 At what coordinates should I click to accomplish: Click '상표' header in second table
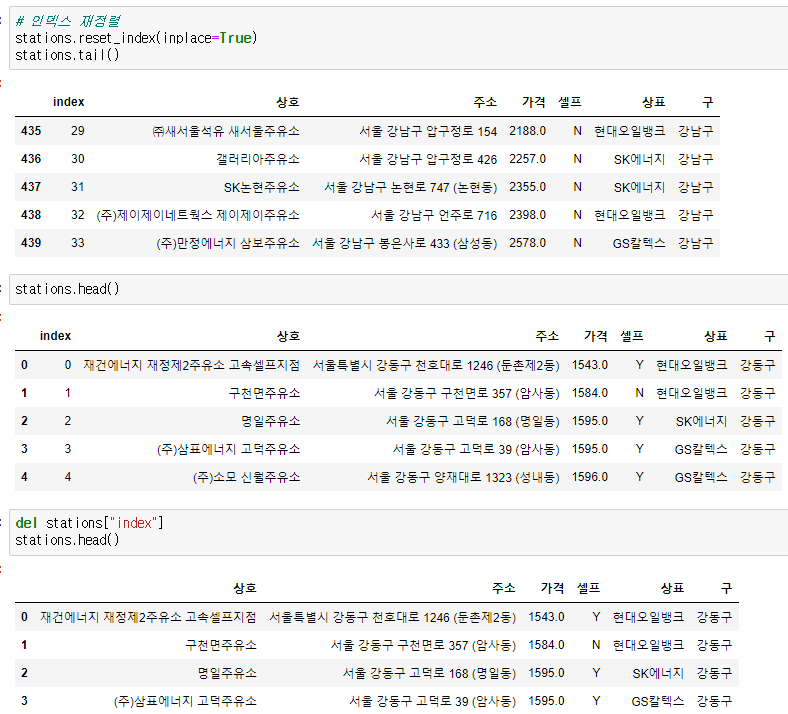[716, 336]
